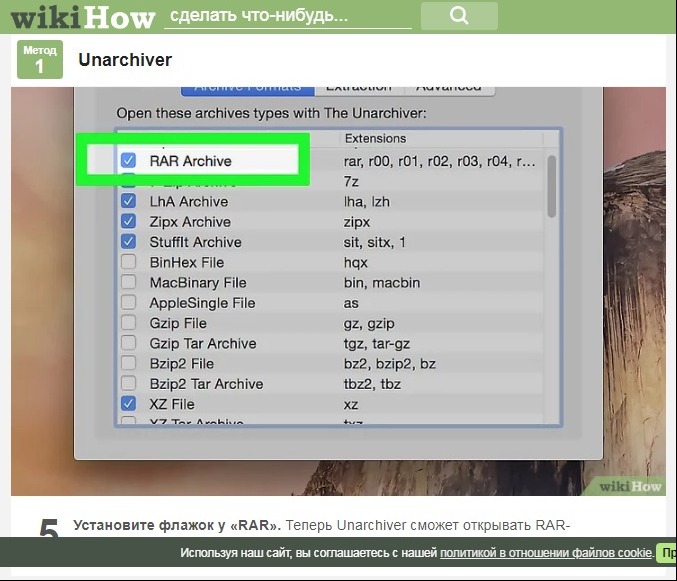This screenshot has height=581, width=677.
Task: Click the magnifier search button
Action: tap(459, 16)
